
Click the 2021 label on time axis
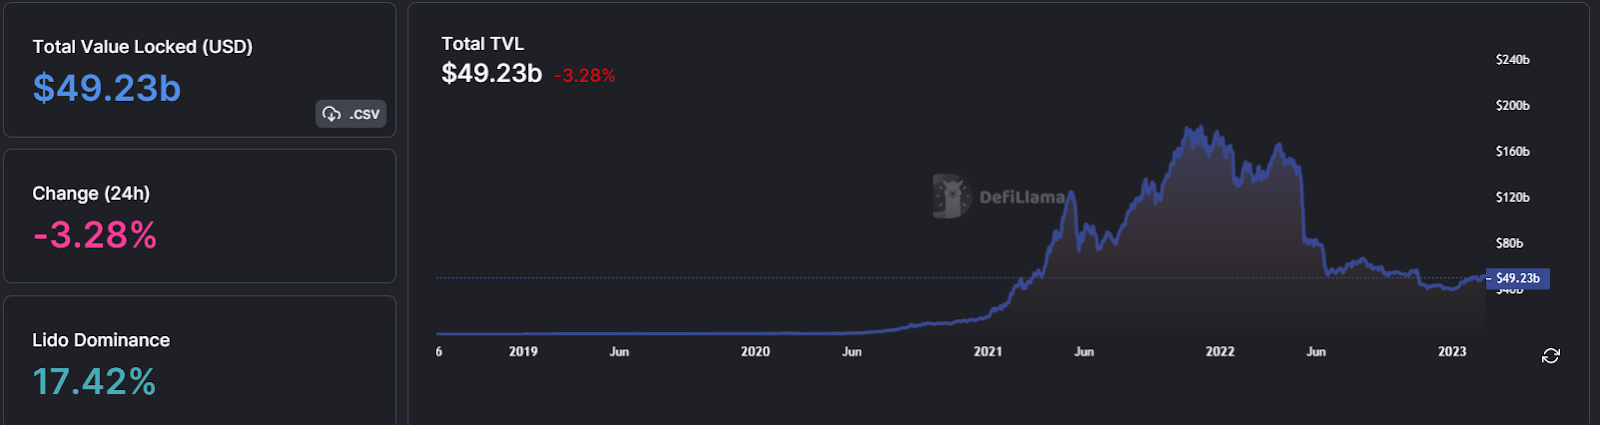(x=988, y=352)
